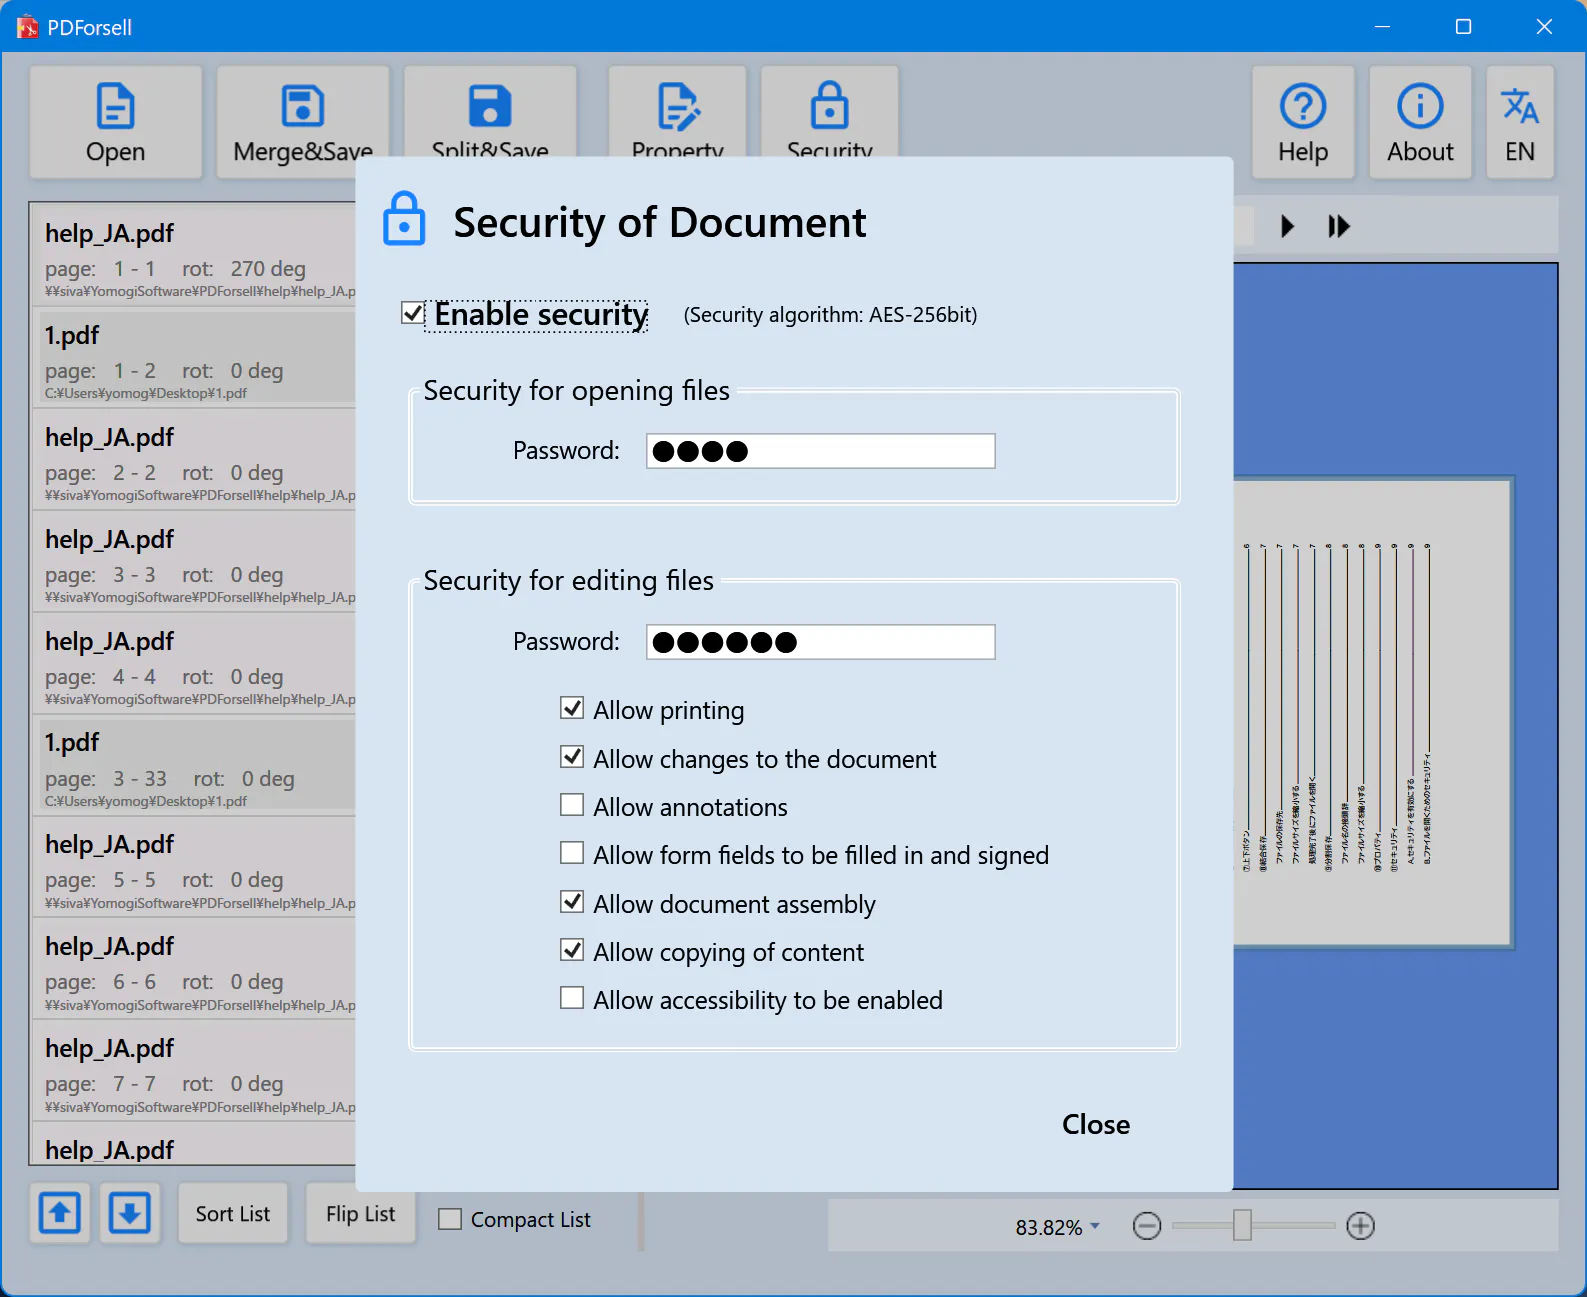Click the Close button in security dialog

pyautogui.click(x=1096, y=1125)
